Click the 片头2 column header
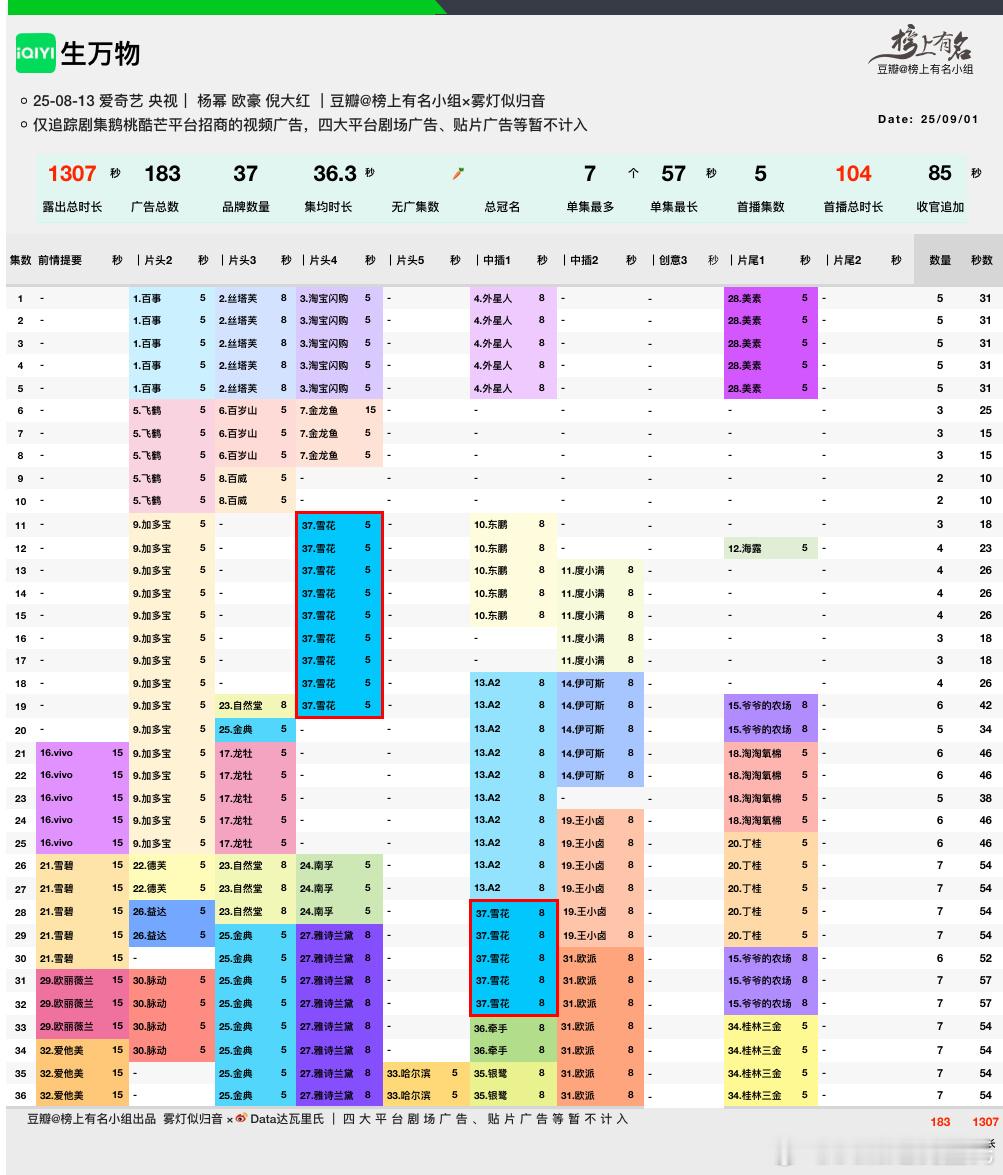The image size is (1003, 1175). coord(158,260)
